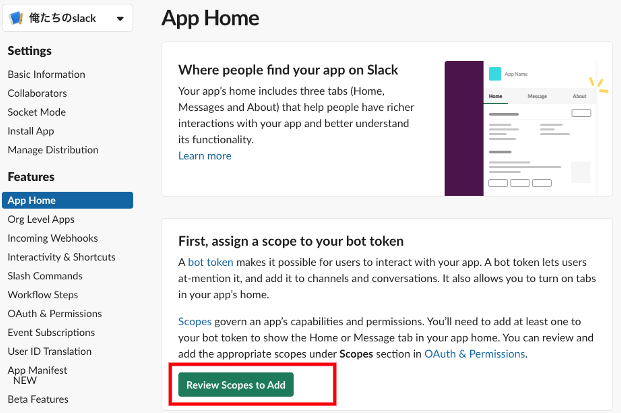Open Socket Mode settings
The width and height of the screenshot is (621, 413).
[36, 112]
